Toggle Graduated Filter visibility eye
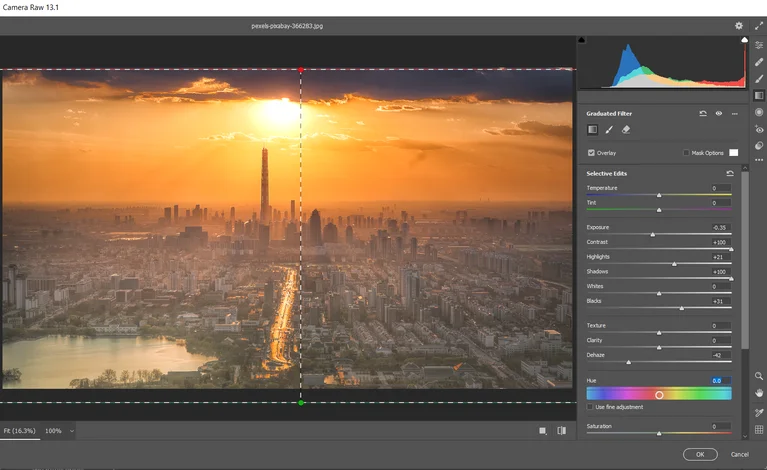The image size is (767, 470). click(718, 114)
